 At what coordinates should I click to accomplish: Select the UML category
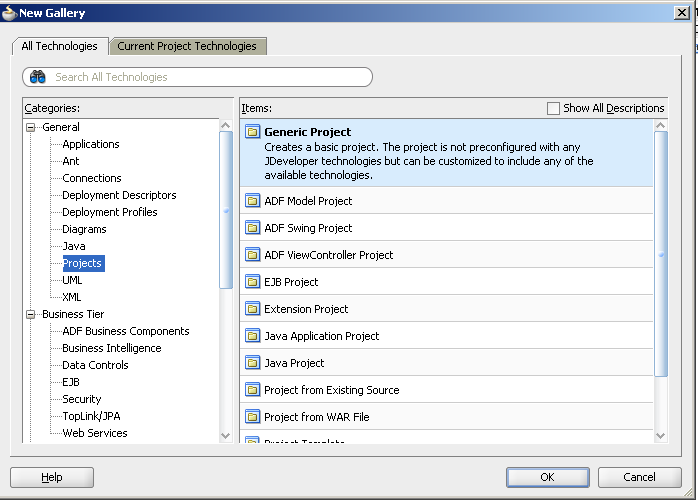click(x=72, y=280)
